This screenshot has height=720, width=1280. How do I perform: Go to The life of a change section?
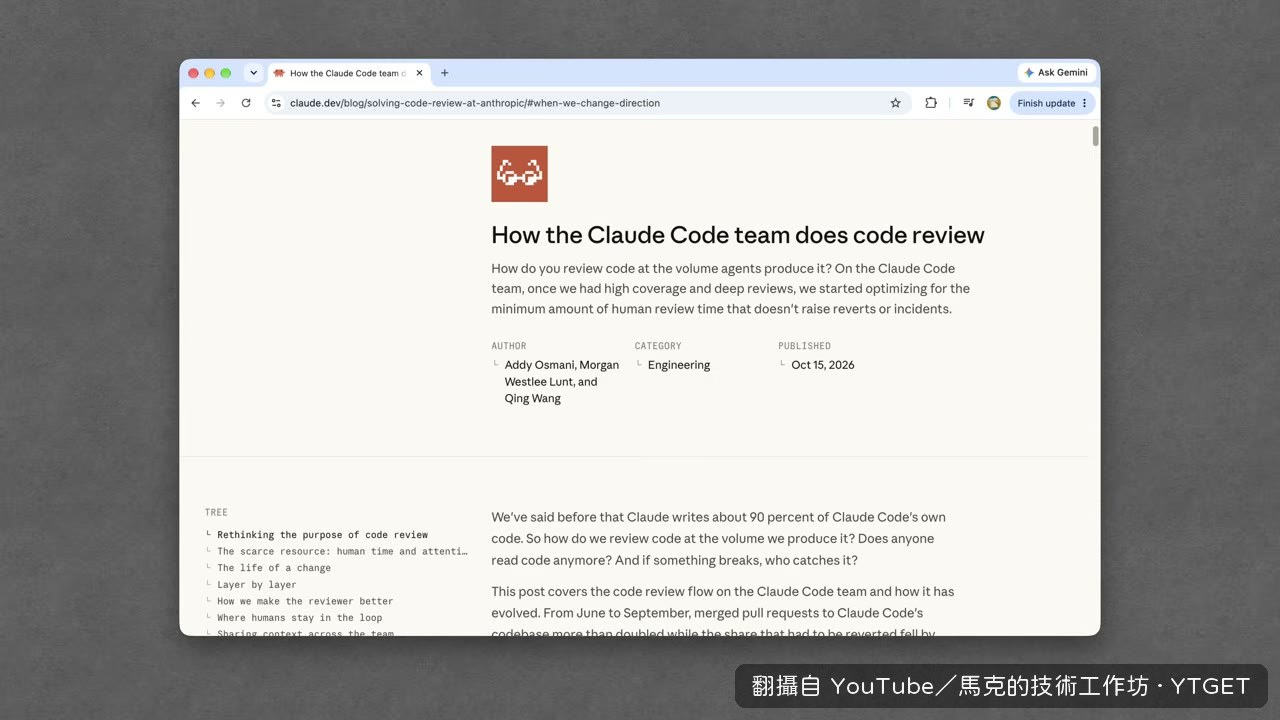click(274, 568)
